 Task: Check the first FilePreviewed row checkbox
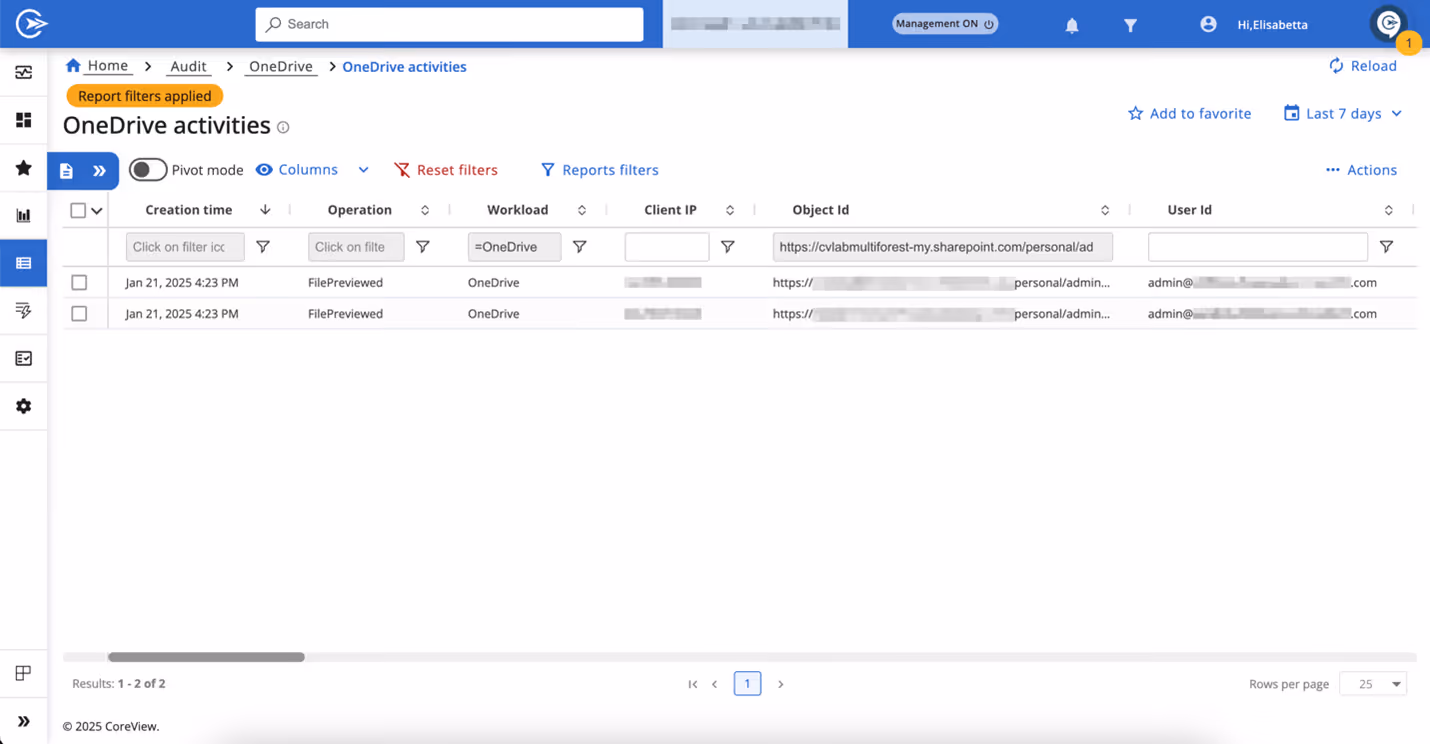(80, 282)
